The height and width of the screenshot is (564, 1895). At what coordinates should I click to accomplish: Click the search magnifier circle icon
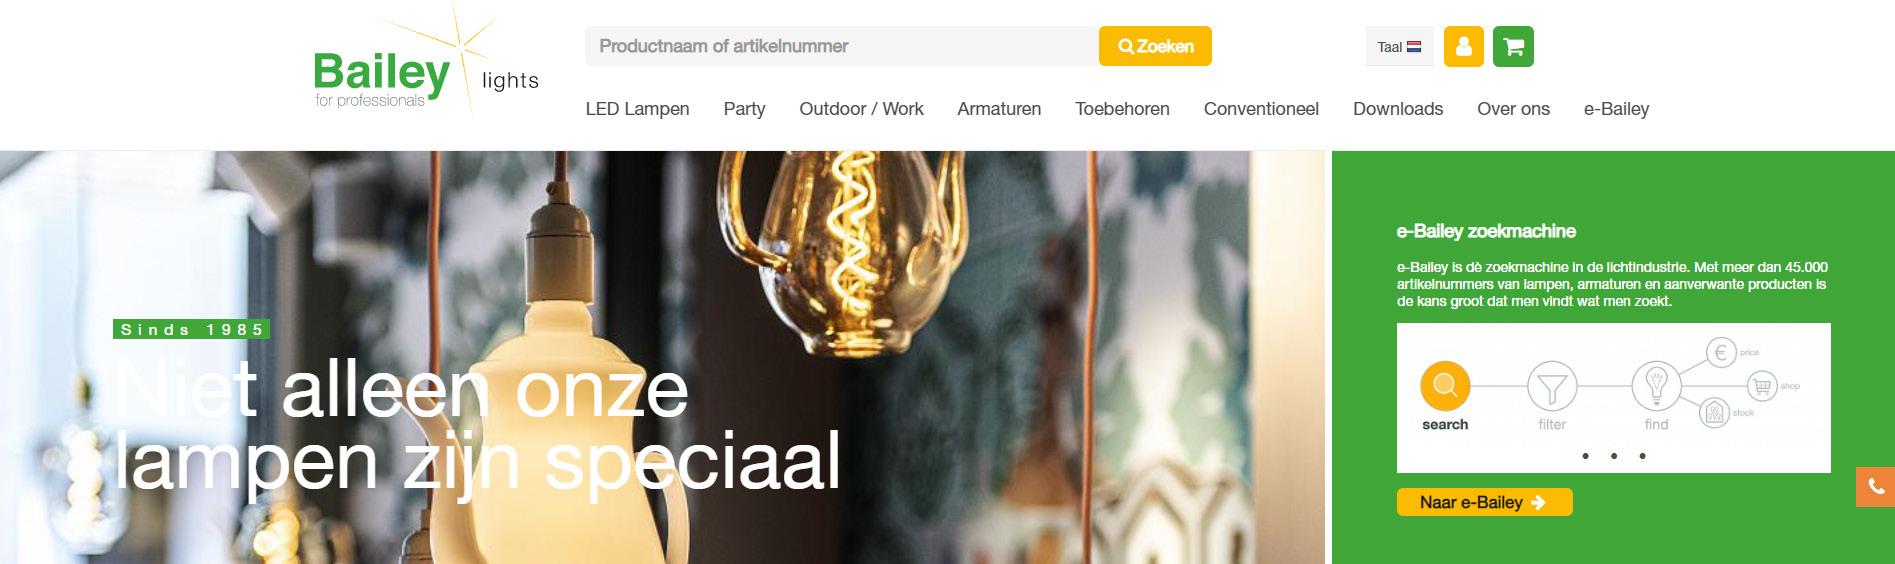point(1445,385)
